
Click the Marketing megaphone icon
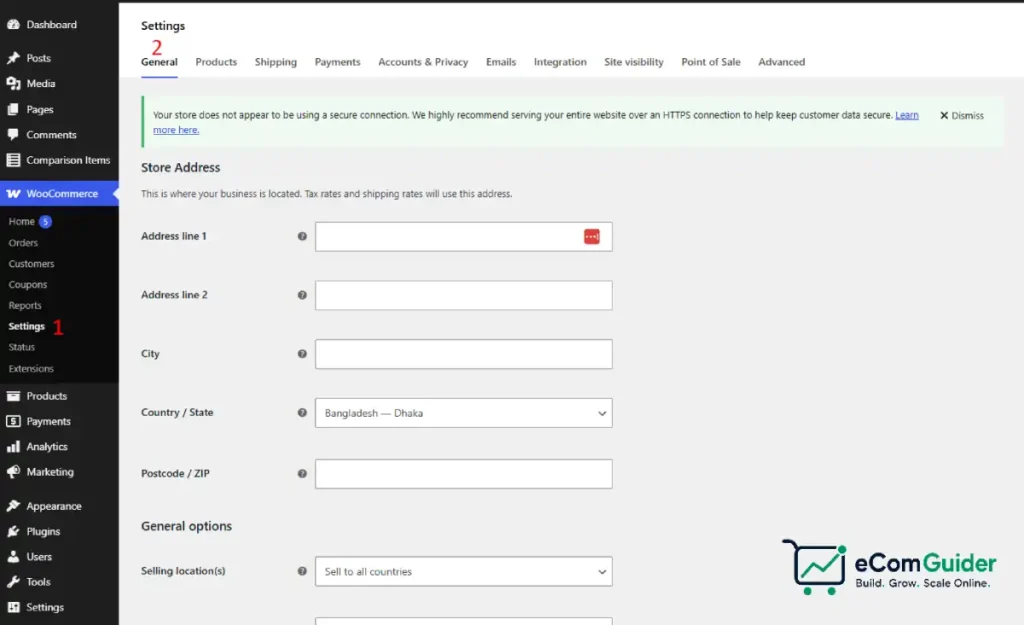[13, 472]
